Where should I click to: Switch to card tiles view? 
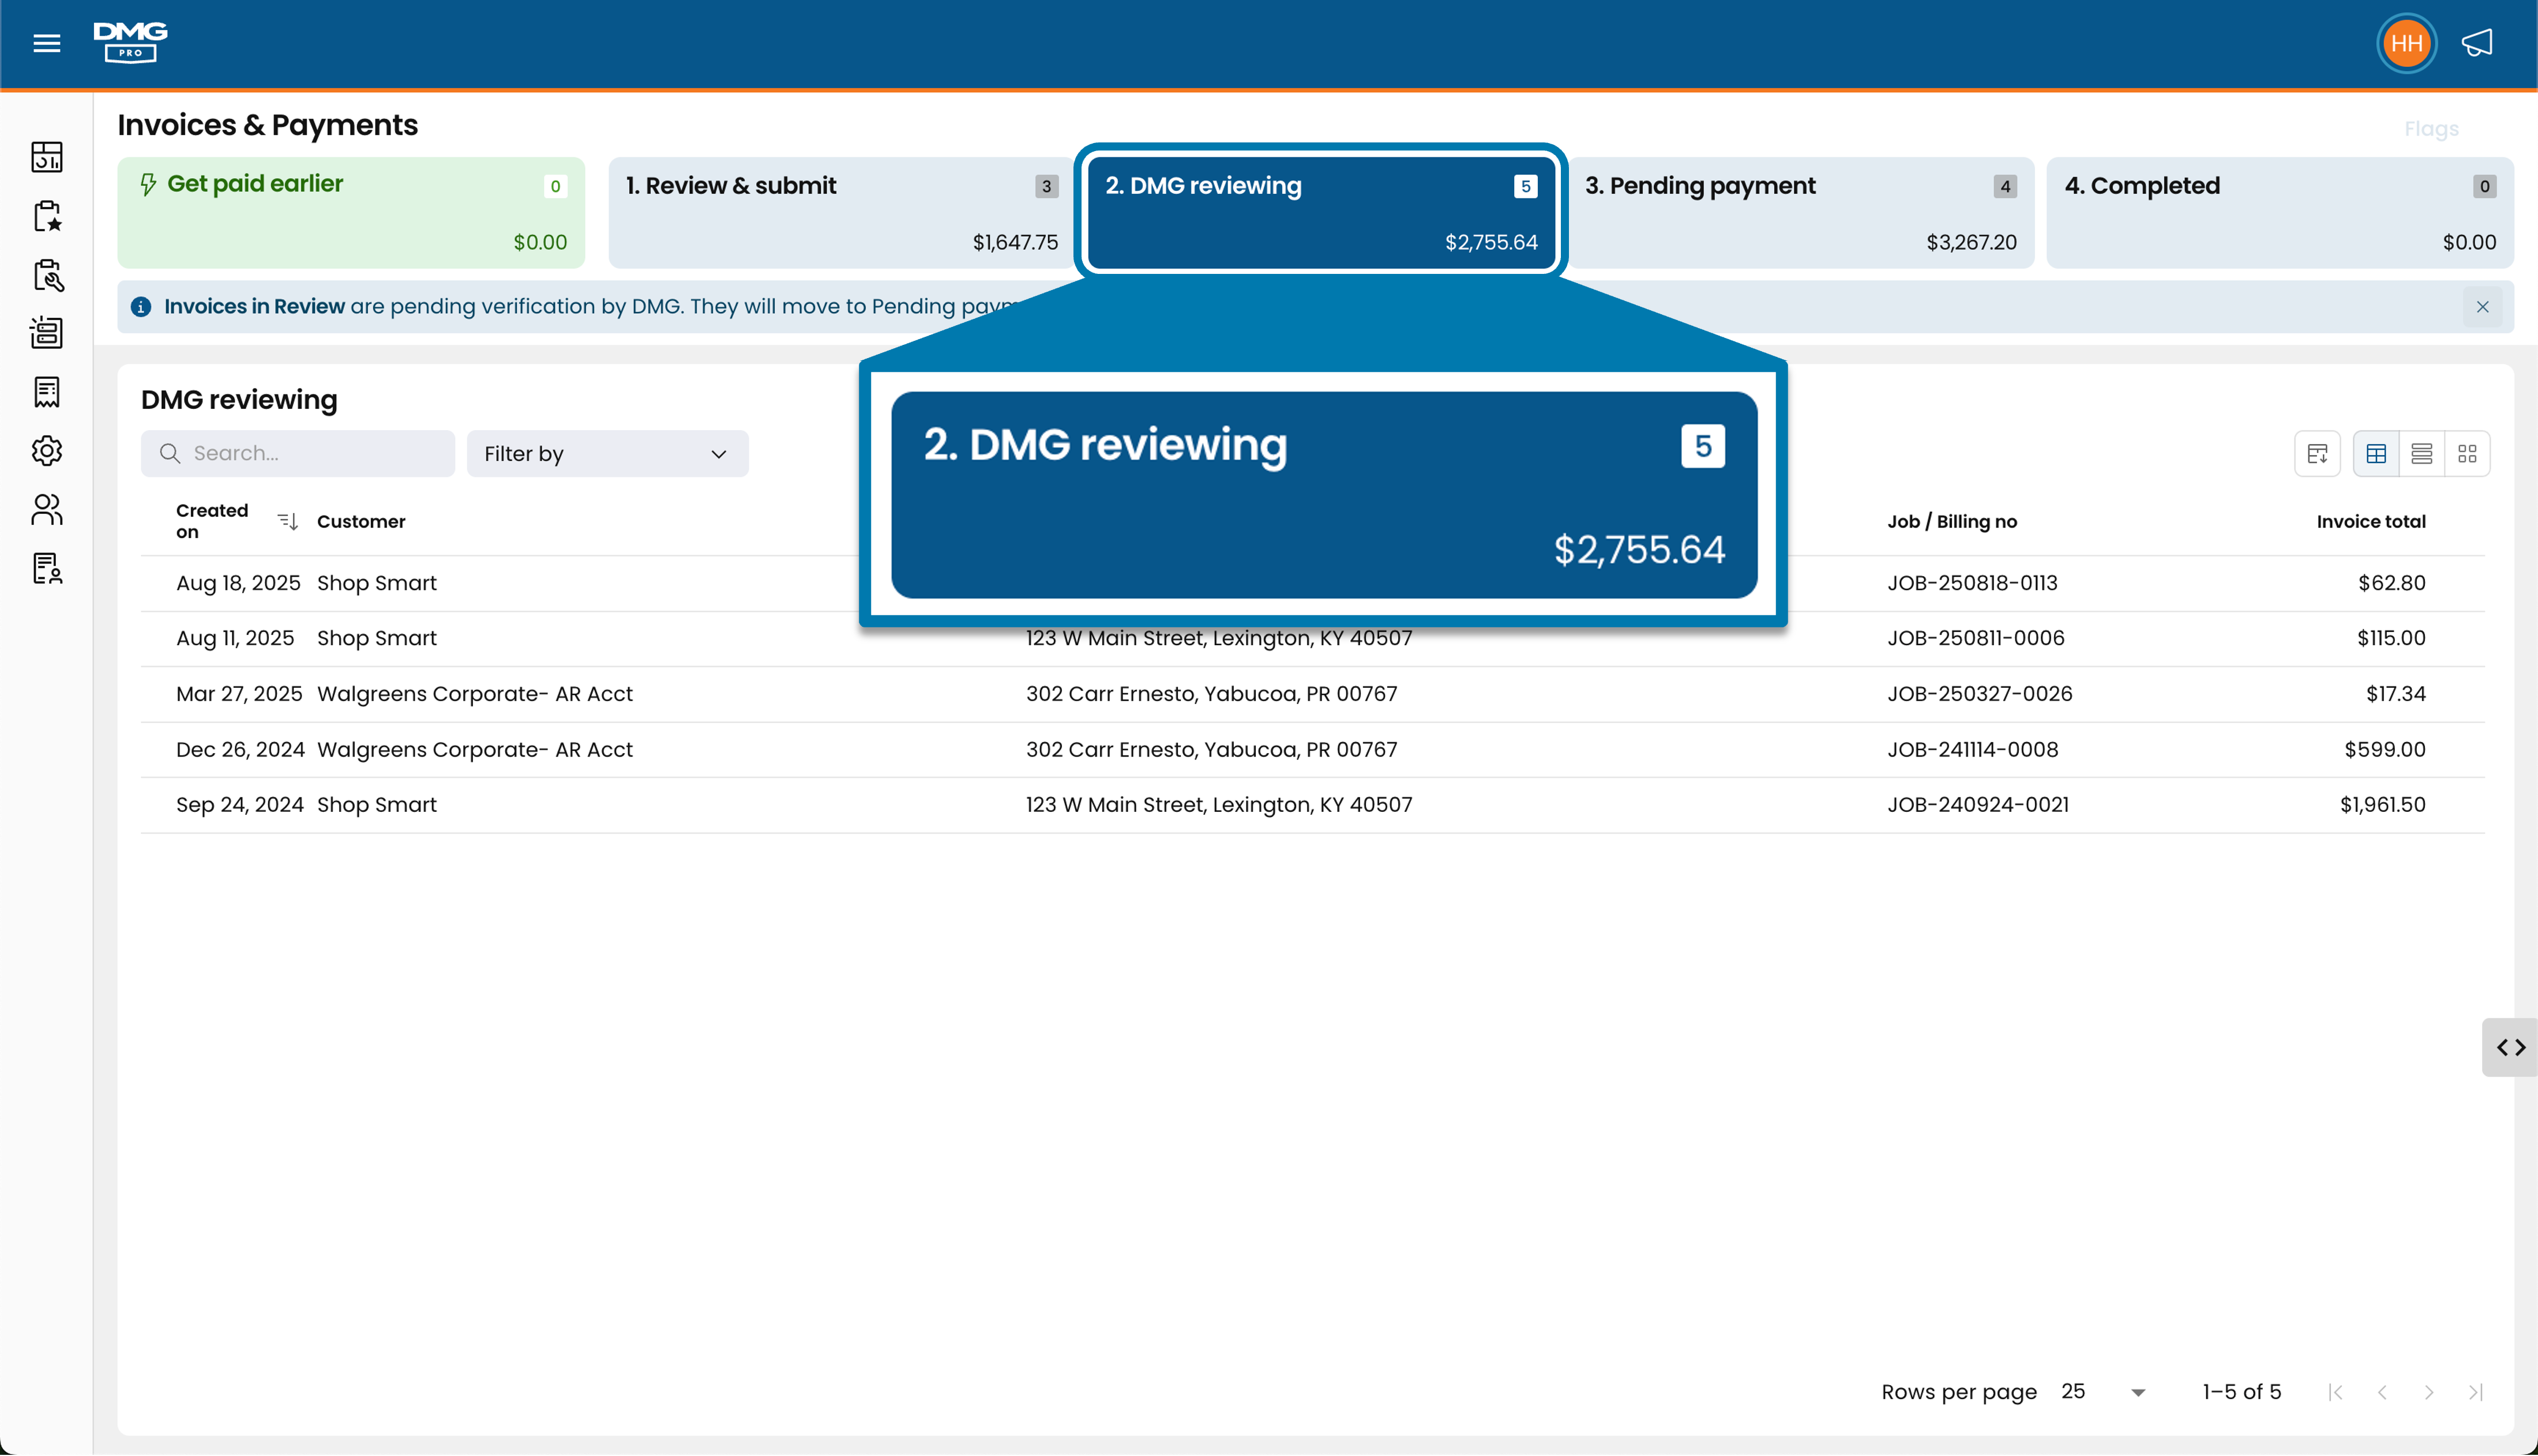click(2467, 454)
